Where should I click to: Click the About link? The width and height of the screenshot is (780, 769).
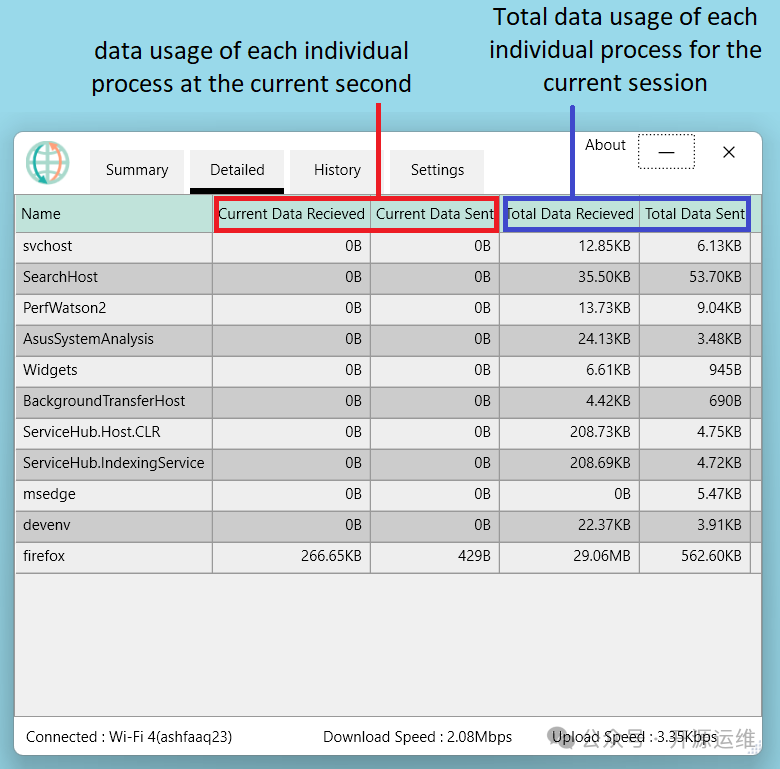(x=605, y=145)
